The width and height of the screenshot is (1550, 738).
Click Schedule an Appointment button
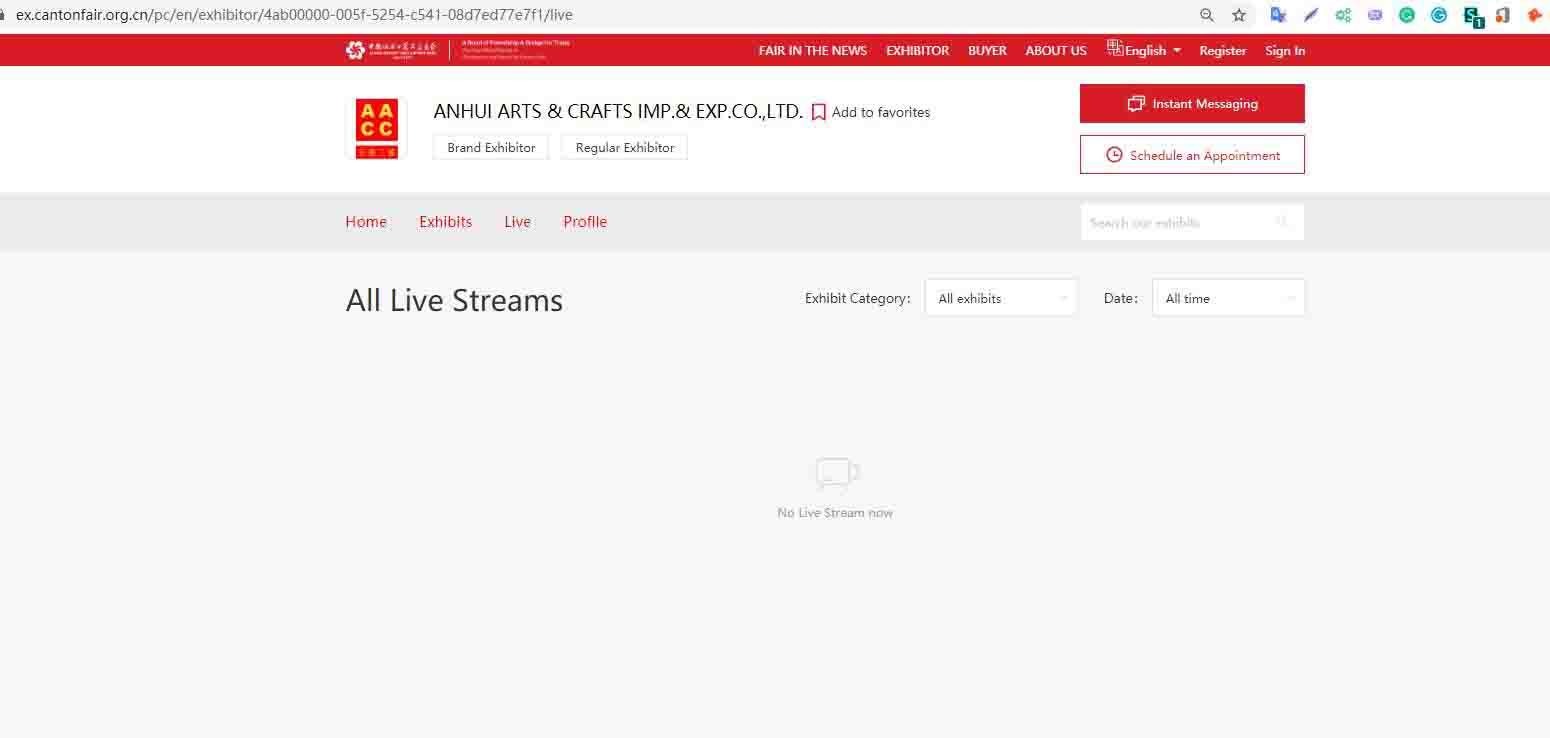pos(1192,155)
